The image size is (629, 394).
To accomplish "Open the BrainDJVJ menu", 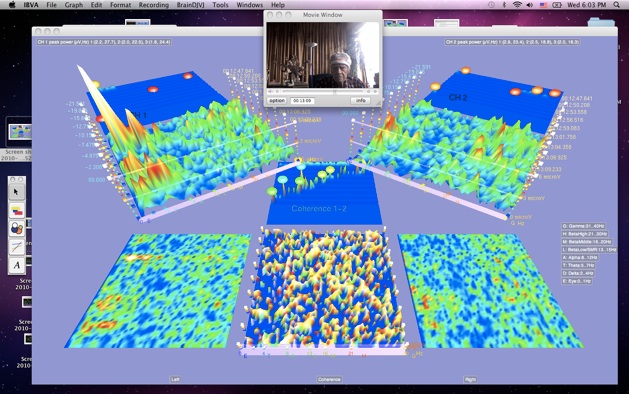I will pos(191,5).
